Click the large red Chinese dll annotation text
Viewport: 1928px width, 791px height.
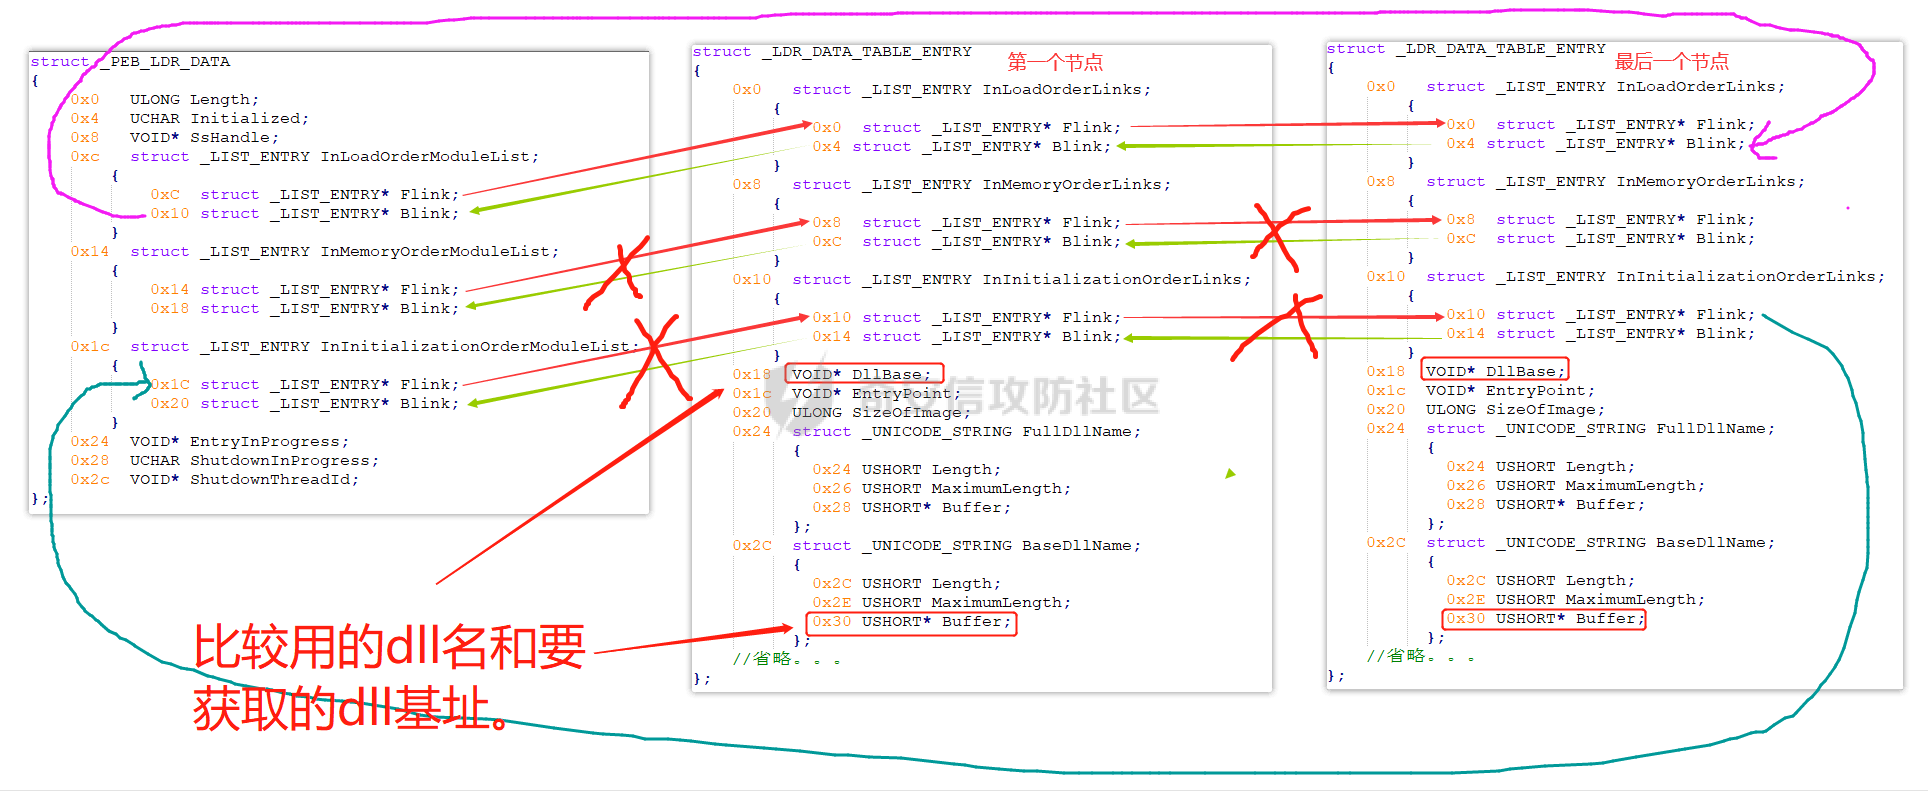pos(388,677)
